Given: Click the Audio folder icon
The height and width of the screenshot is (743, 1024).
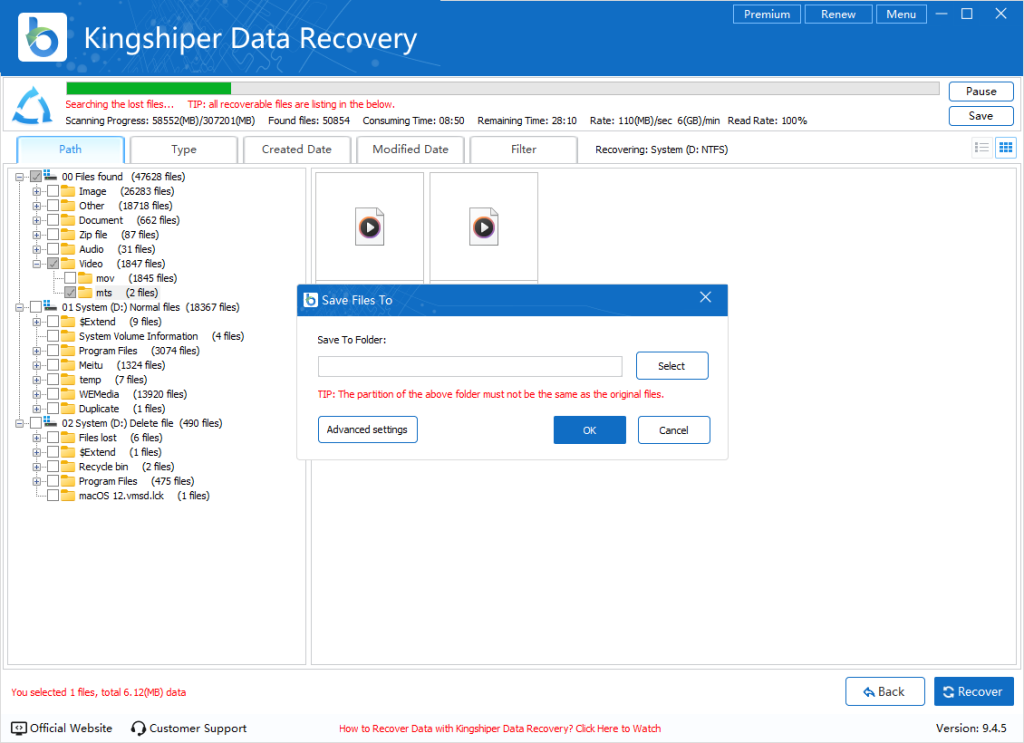Looking at the screenshot, I should [68, 249].
